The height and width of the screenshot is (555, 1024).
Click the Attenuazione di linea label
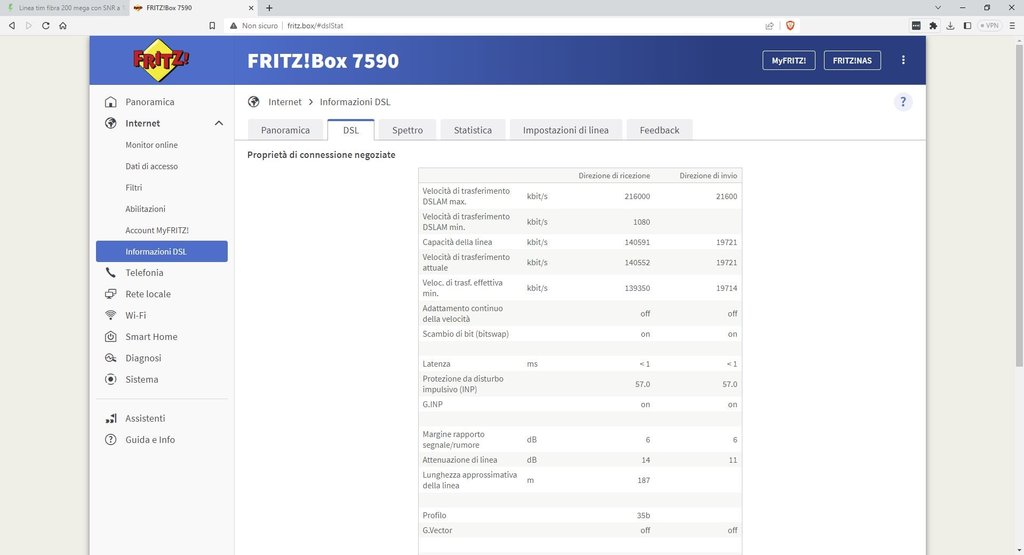(x=460, y=460)
